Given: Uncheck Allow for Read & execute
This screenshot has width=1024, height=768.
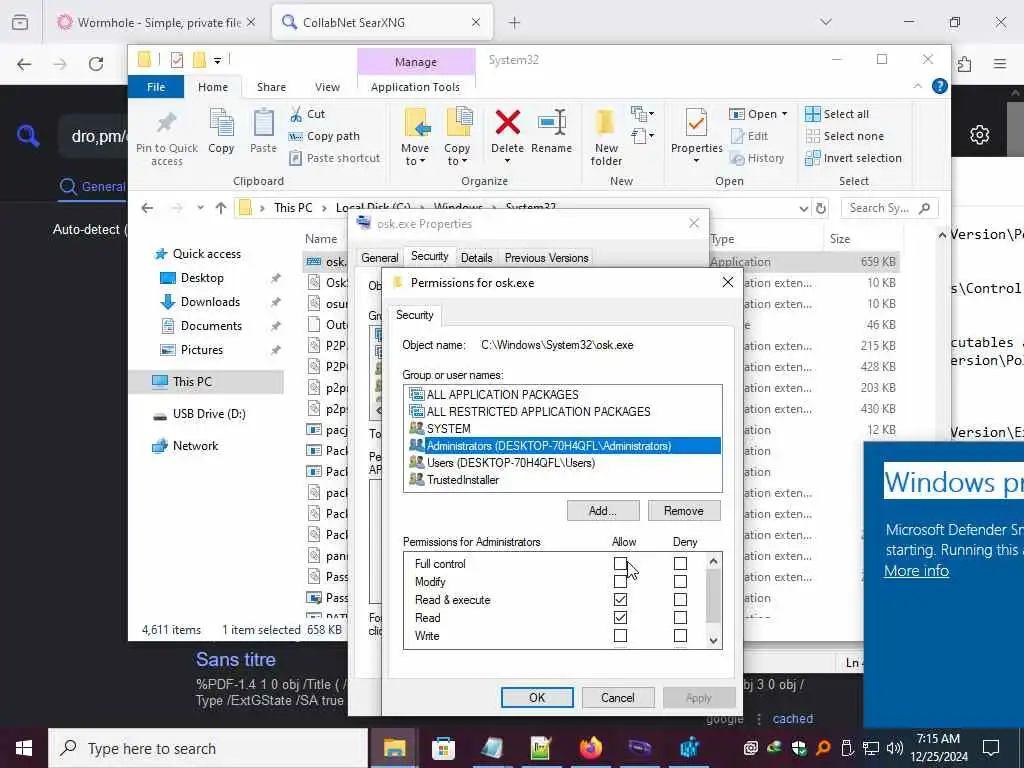Looking at the screenshot, I should 620,600.
